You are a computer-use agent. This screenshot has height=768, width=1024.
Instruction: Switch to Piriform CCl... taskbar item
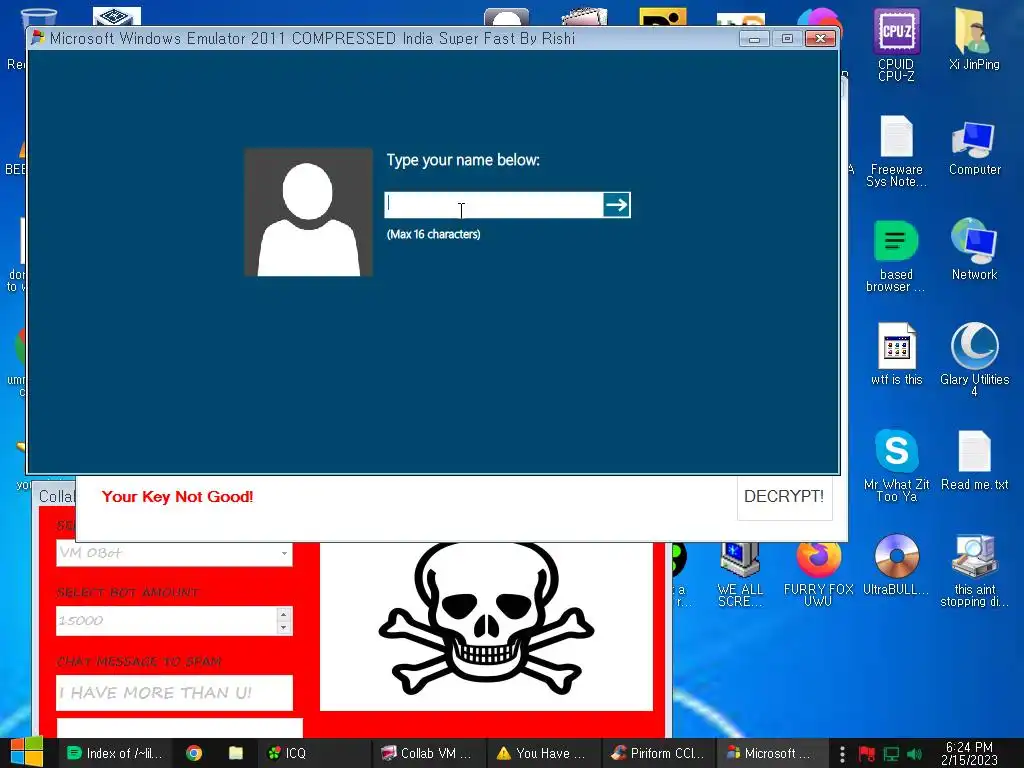pos(658,753)
